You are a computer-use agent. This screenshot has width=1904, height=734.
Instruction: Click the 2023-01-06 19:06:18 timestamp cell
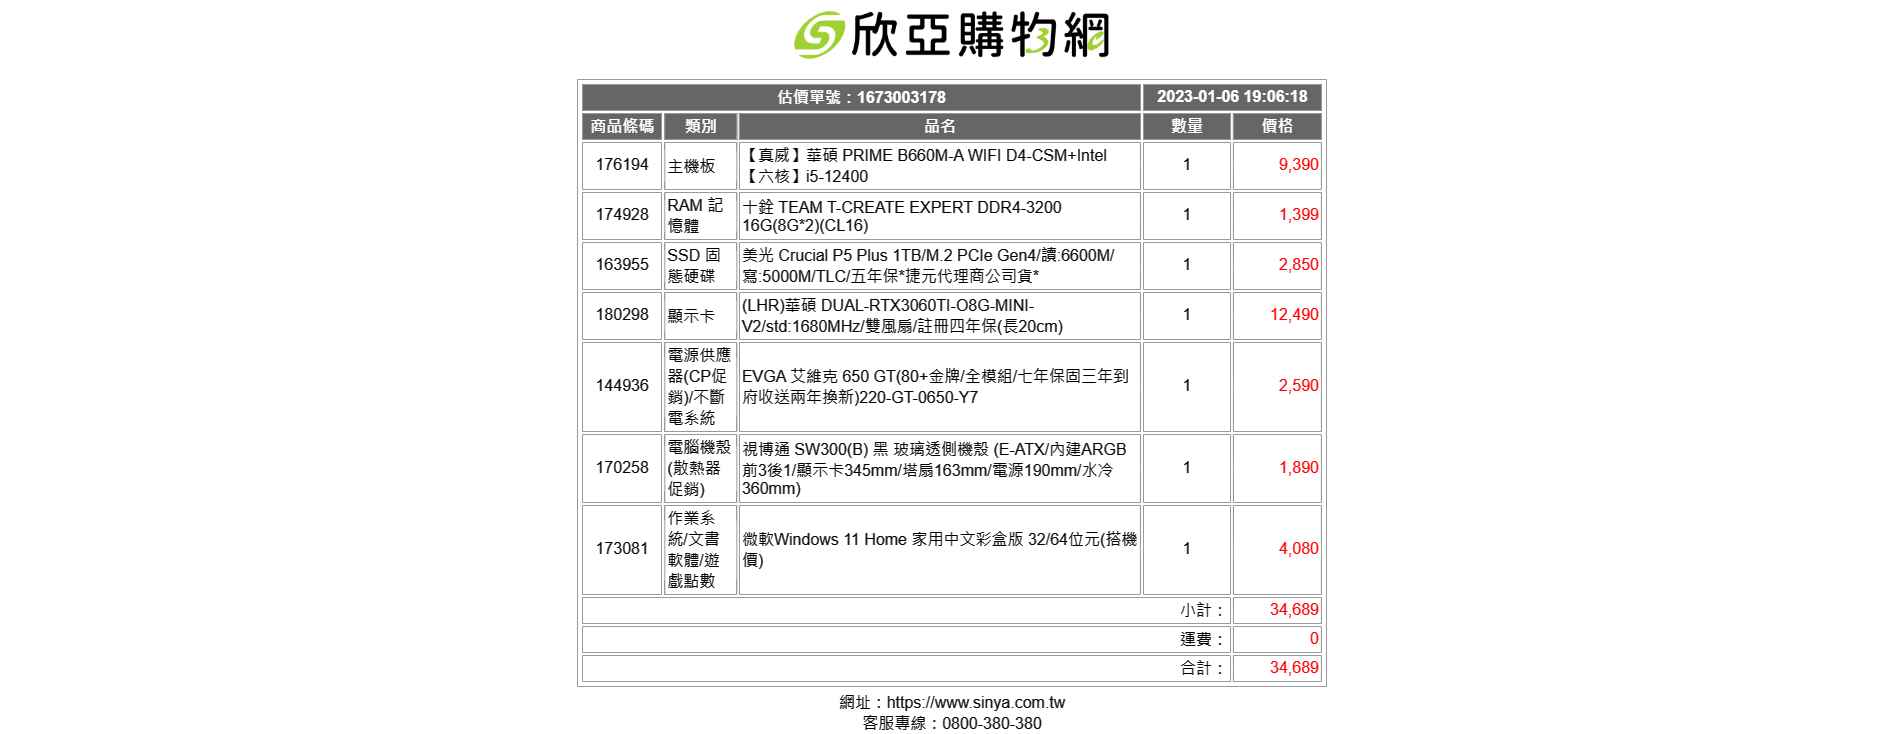[1231, 97]
